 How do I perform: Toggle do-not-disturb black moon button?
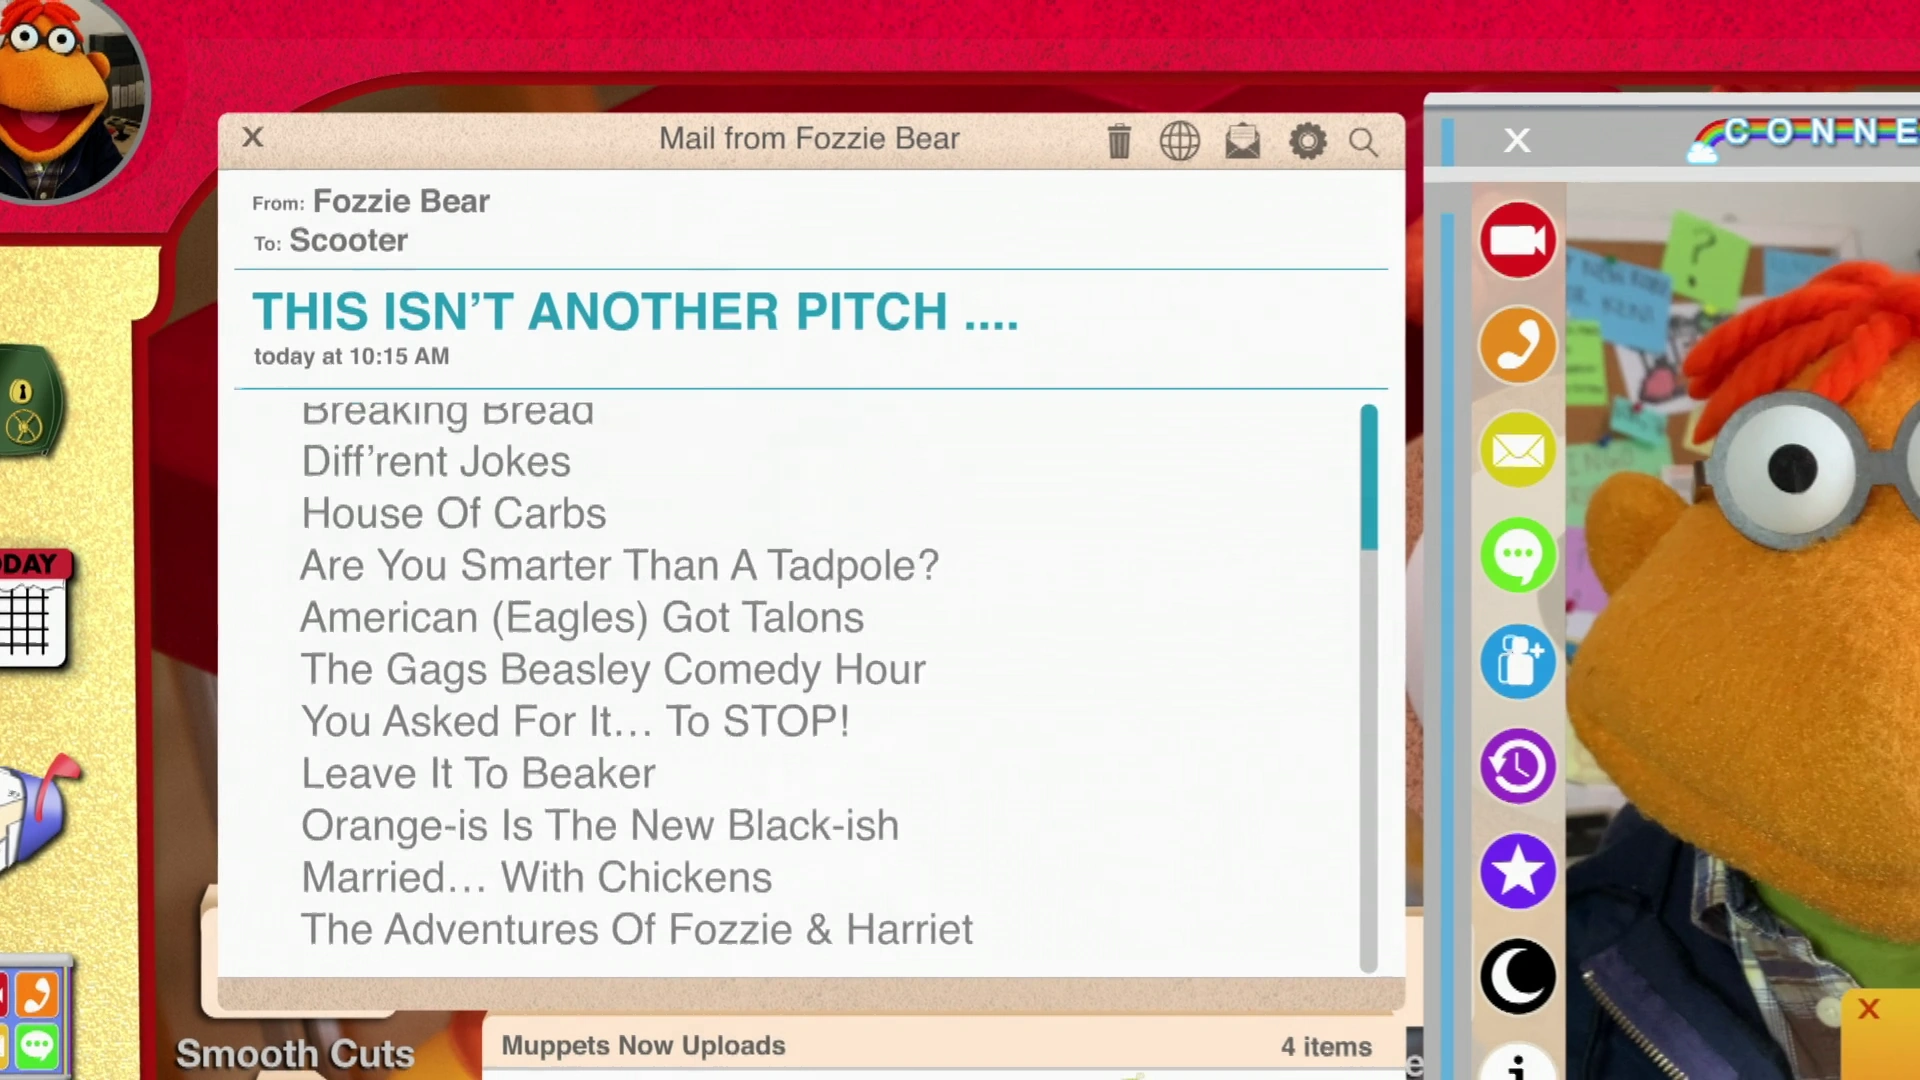(x=1517, y=976)
